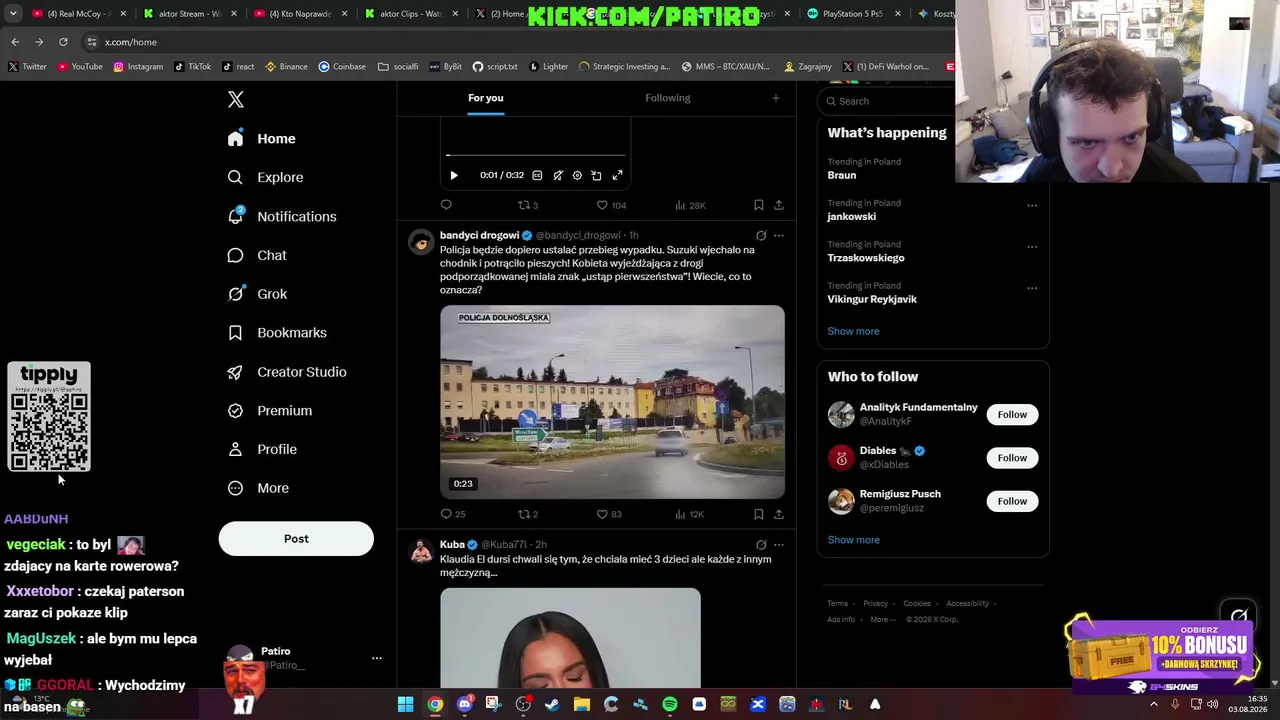
Task: Reload the browser page
Action: click(x=63, y=42)
